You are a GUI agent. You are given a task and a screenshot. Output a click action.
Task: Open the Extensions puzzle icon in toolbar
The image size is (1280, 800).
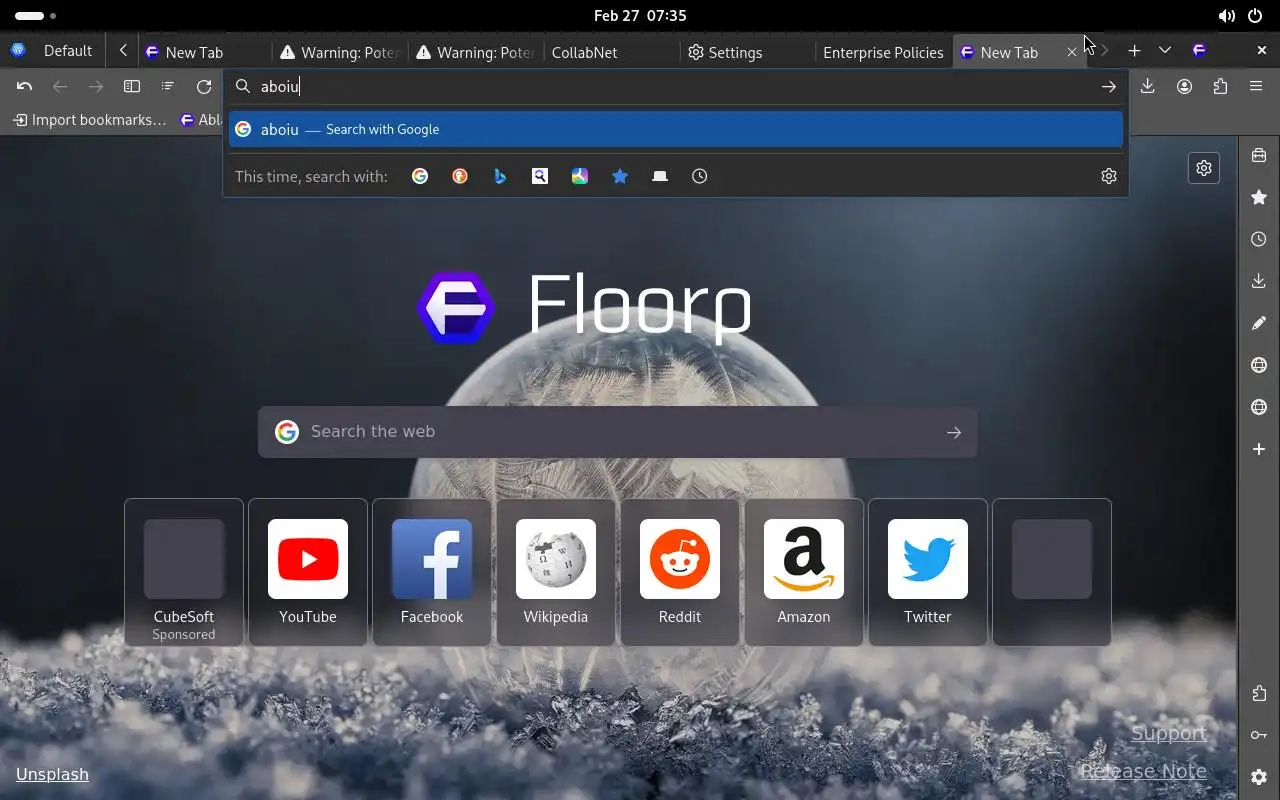pos(1220,87)
